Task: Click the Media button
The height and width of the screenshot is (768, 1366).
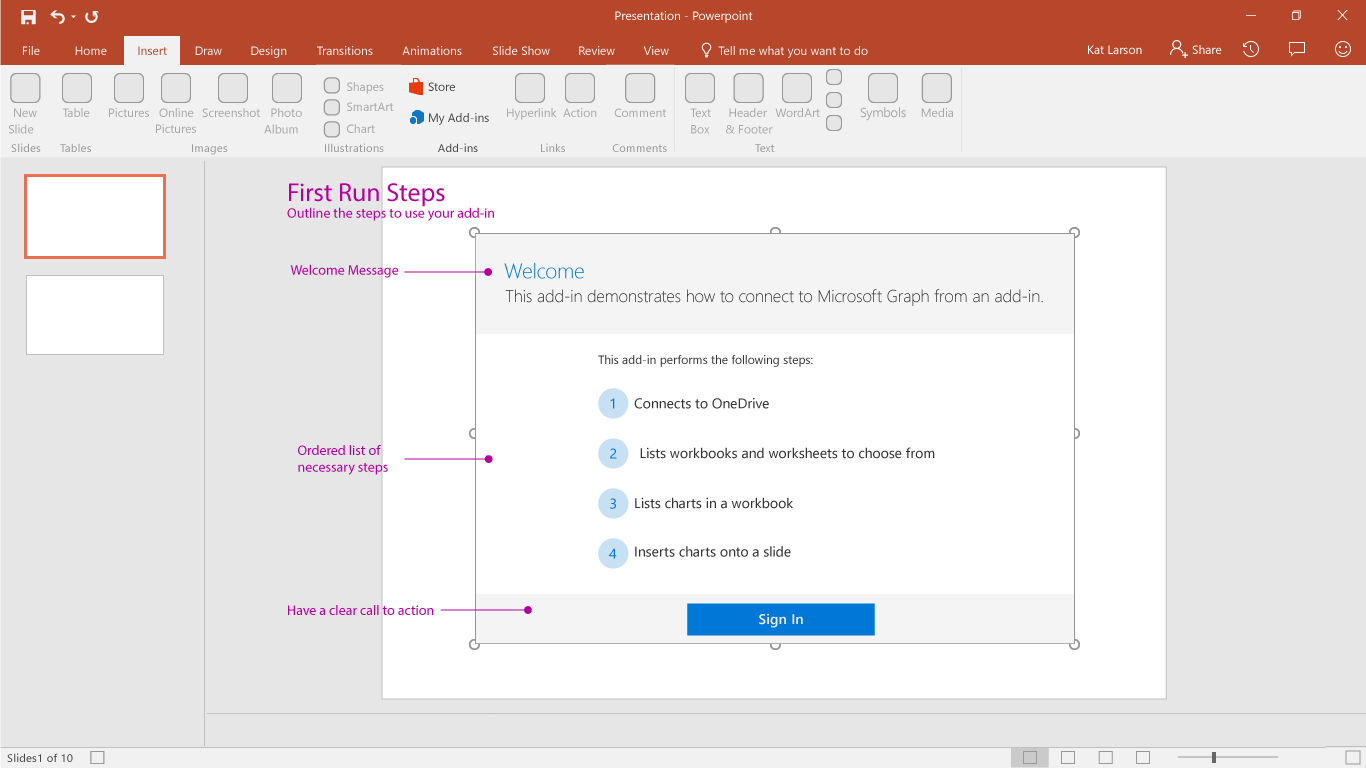Action: (937, 97)
